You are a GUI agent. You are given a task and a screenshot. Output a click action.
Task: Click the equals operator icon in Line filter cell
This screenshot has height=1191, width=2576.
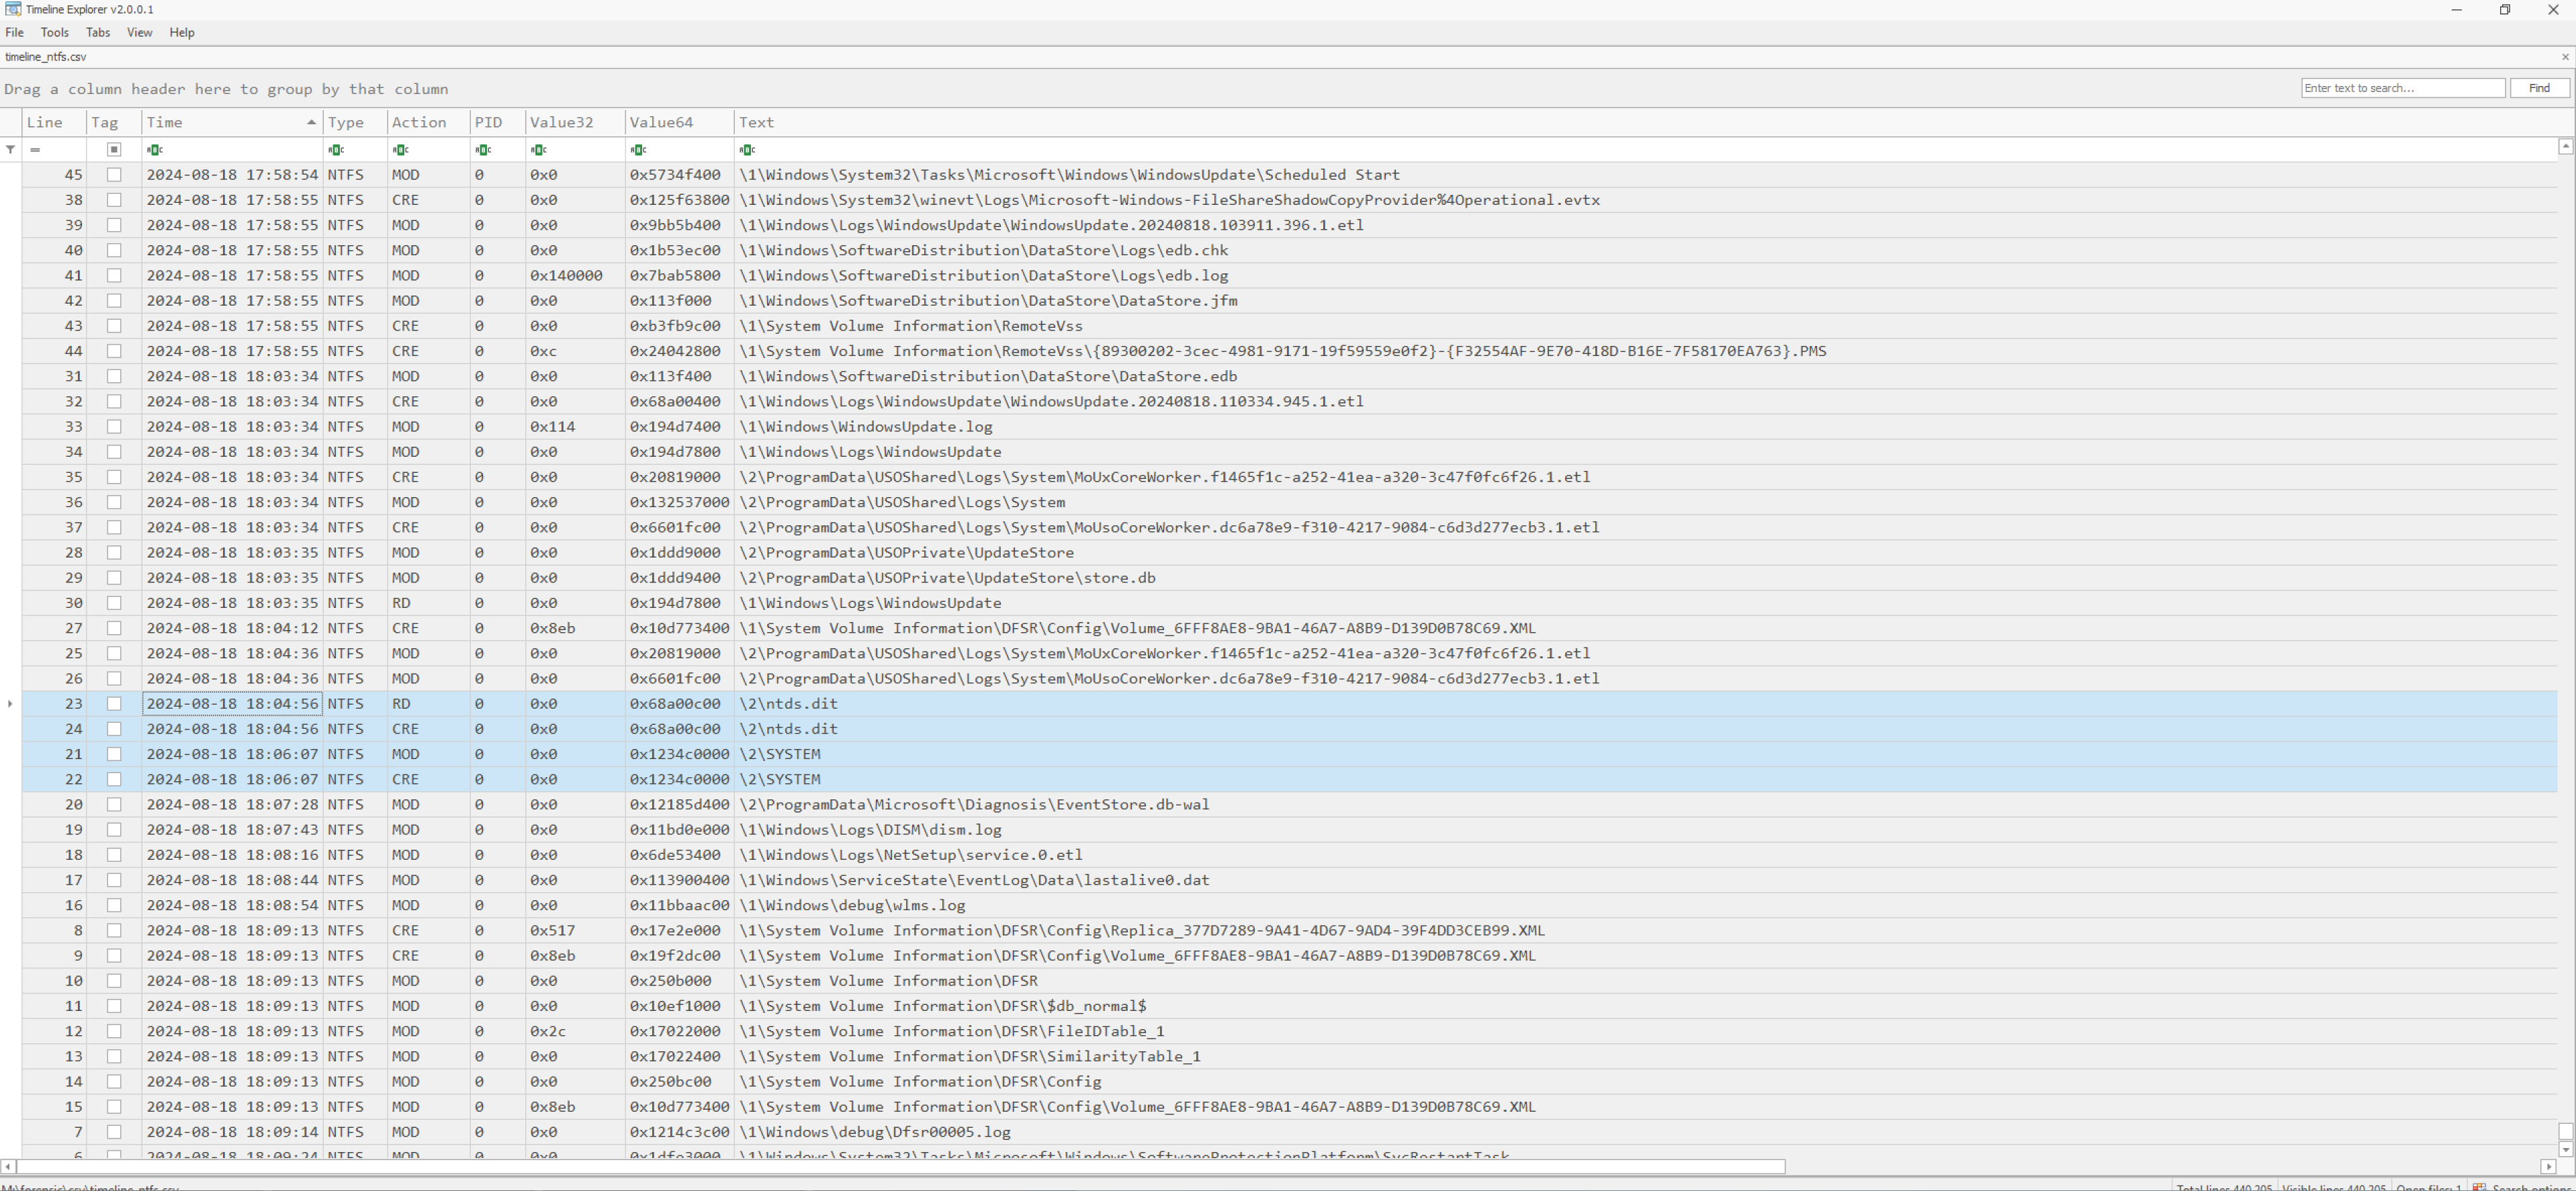pos(36,149)
